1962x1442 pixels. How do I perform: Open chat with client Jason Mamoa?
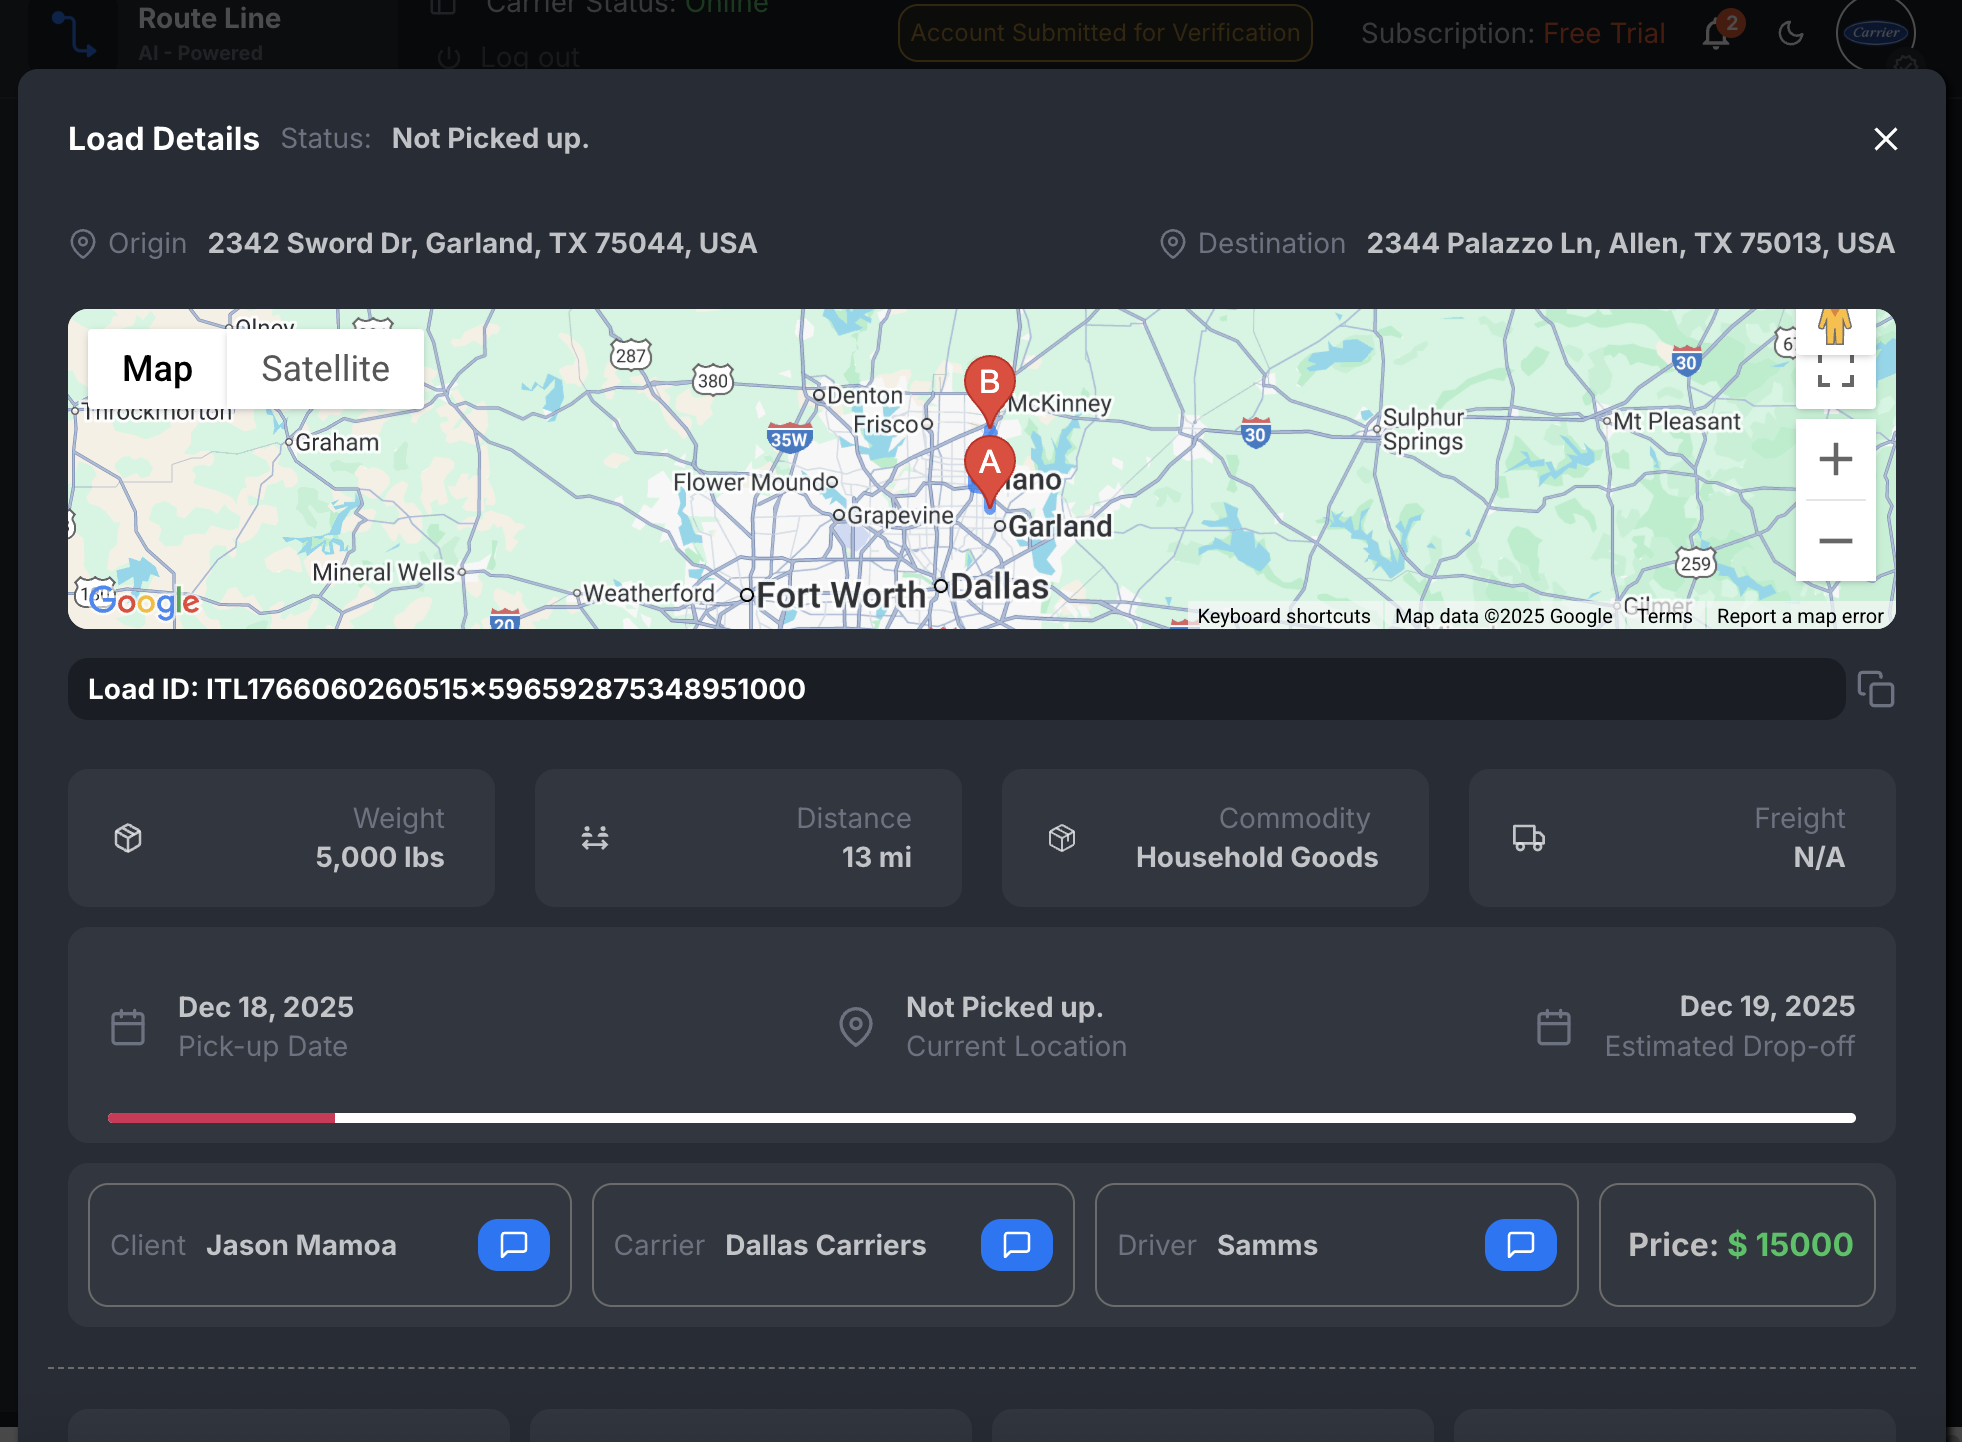pyautogui.click(x=513, y=1244)
